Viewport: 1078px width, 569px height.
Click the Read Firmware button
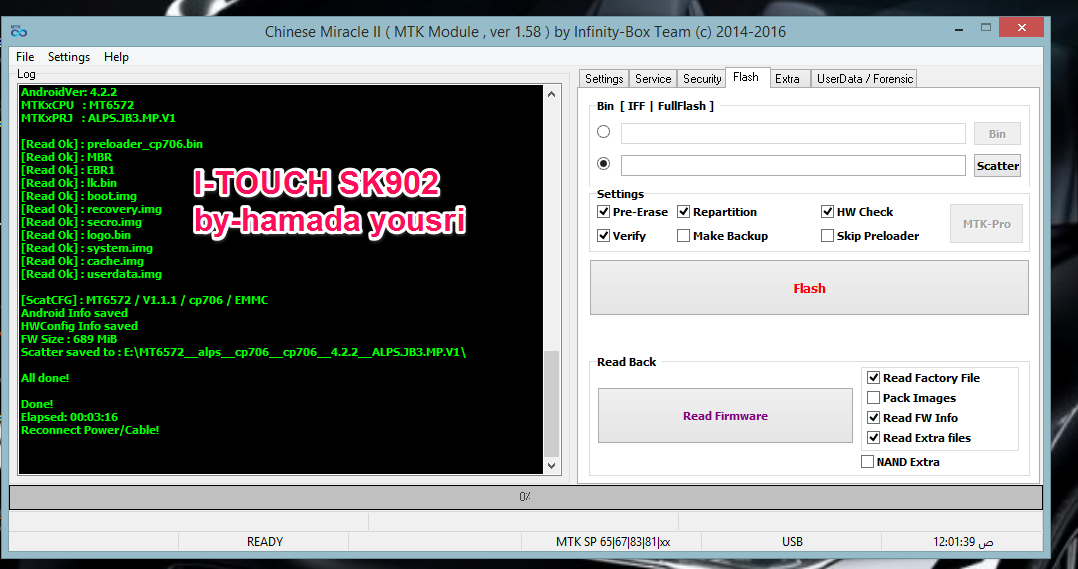coord(725,416)
